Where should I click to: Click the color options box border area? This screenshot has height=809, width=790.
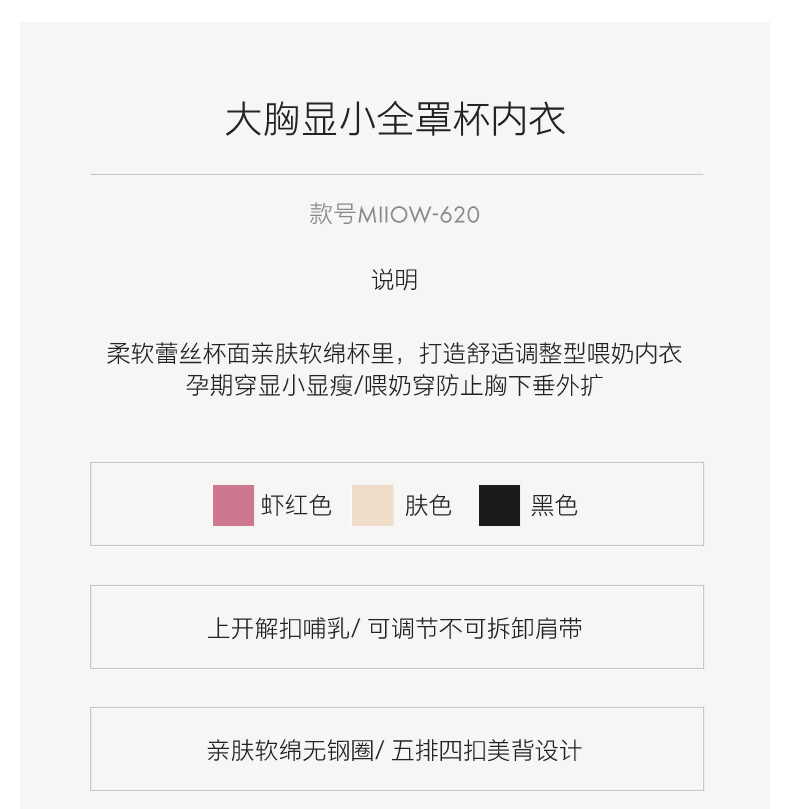click(397, 504)
